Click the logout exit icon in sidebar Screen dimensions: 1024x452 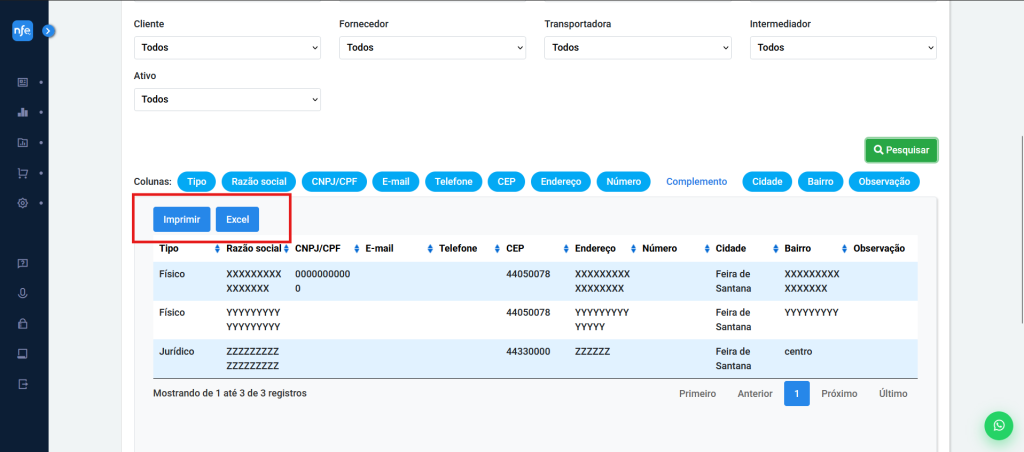pyautogui.click(x=23, y=383)
